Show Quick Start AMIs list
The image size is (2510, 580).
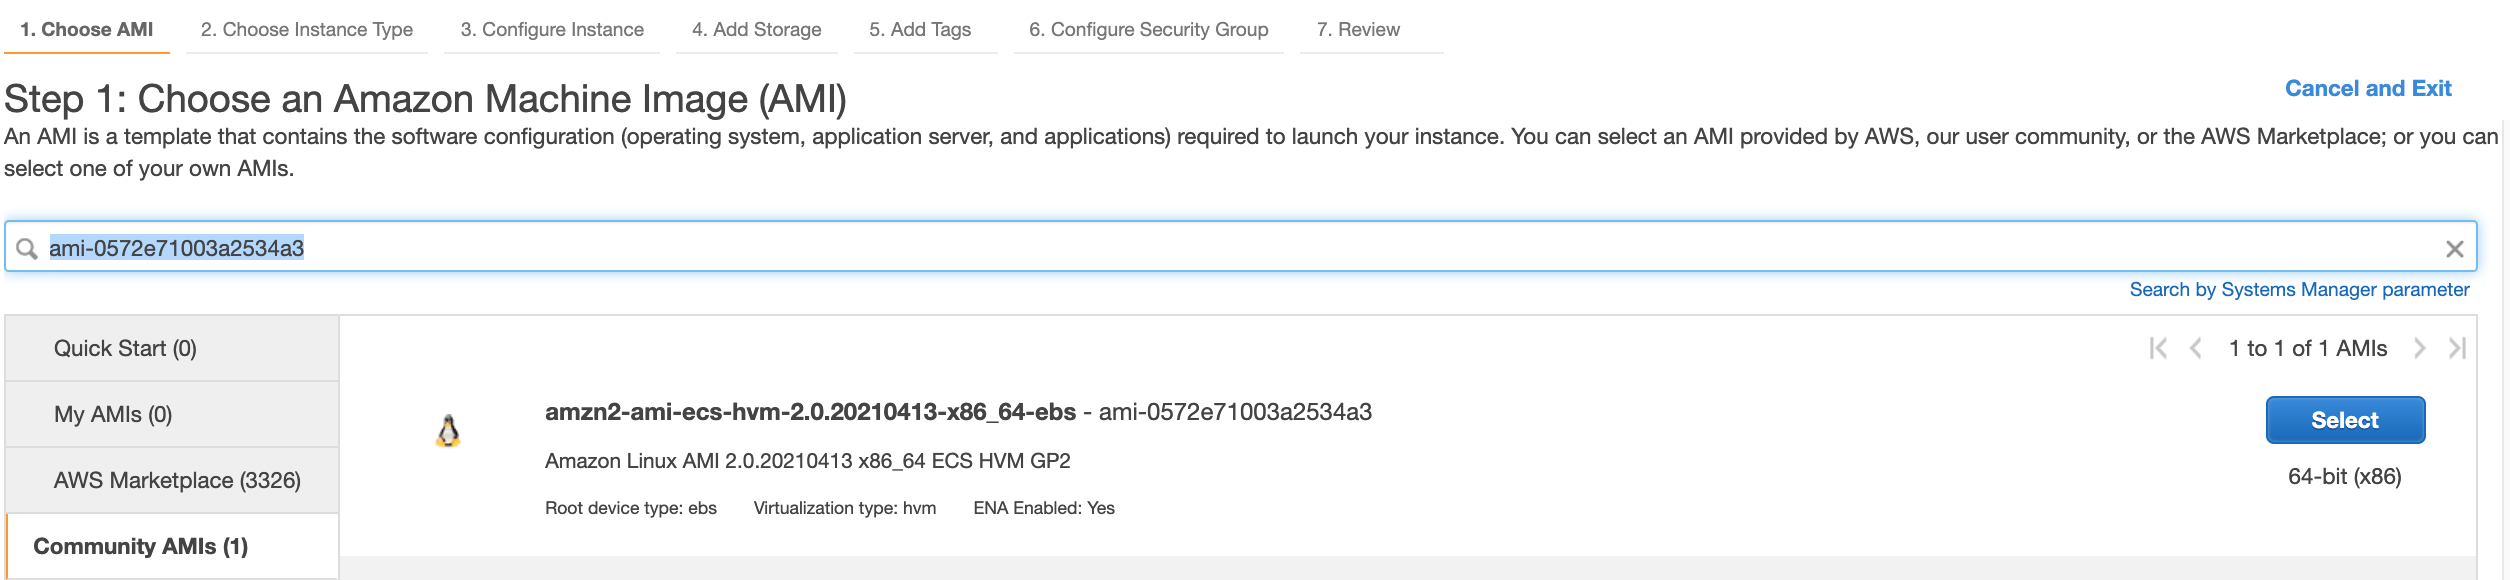coord(172,348)
